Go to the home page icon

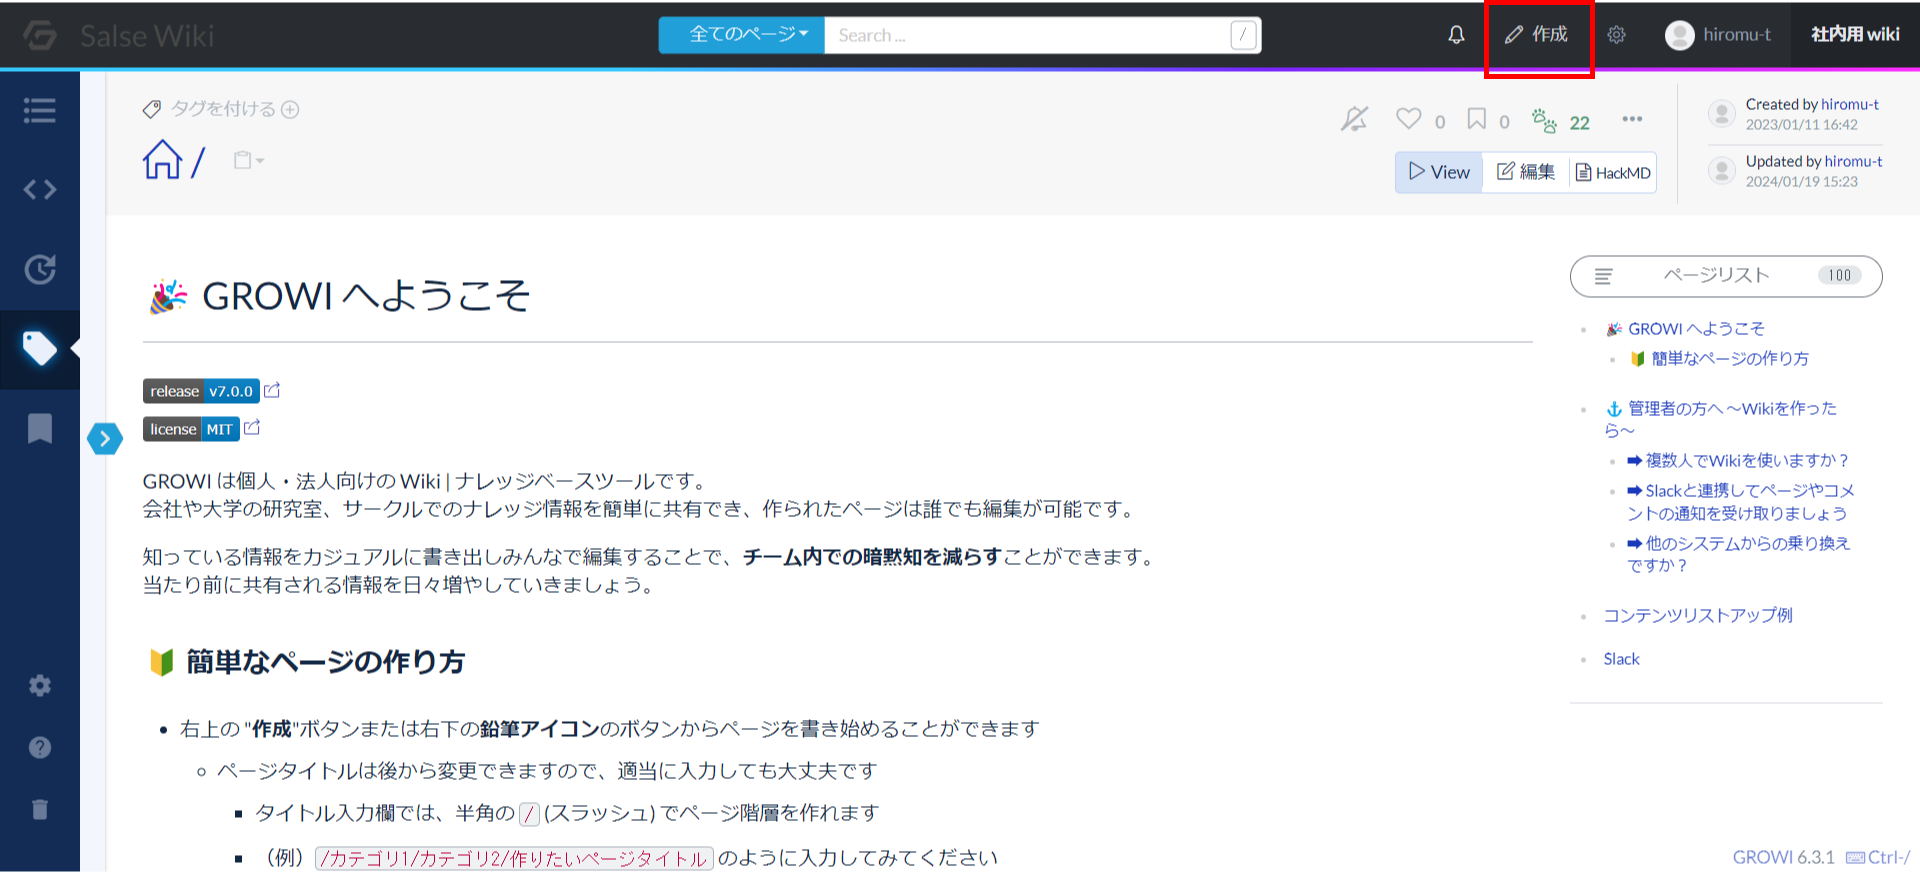tap(162, 159)
